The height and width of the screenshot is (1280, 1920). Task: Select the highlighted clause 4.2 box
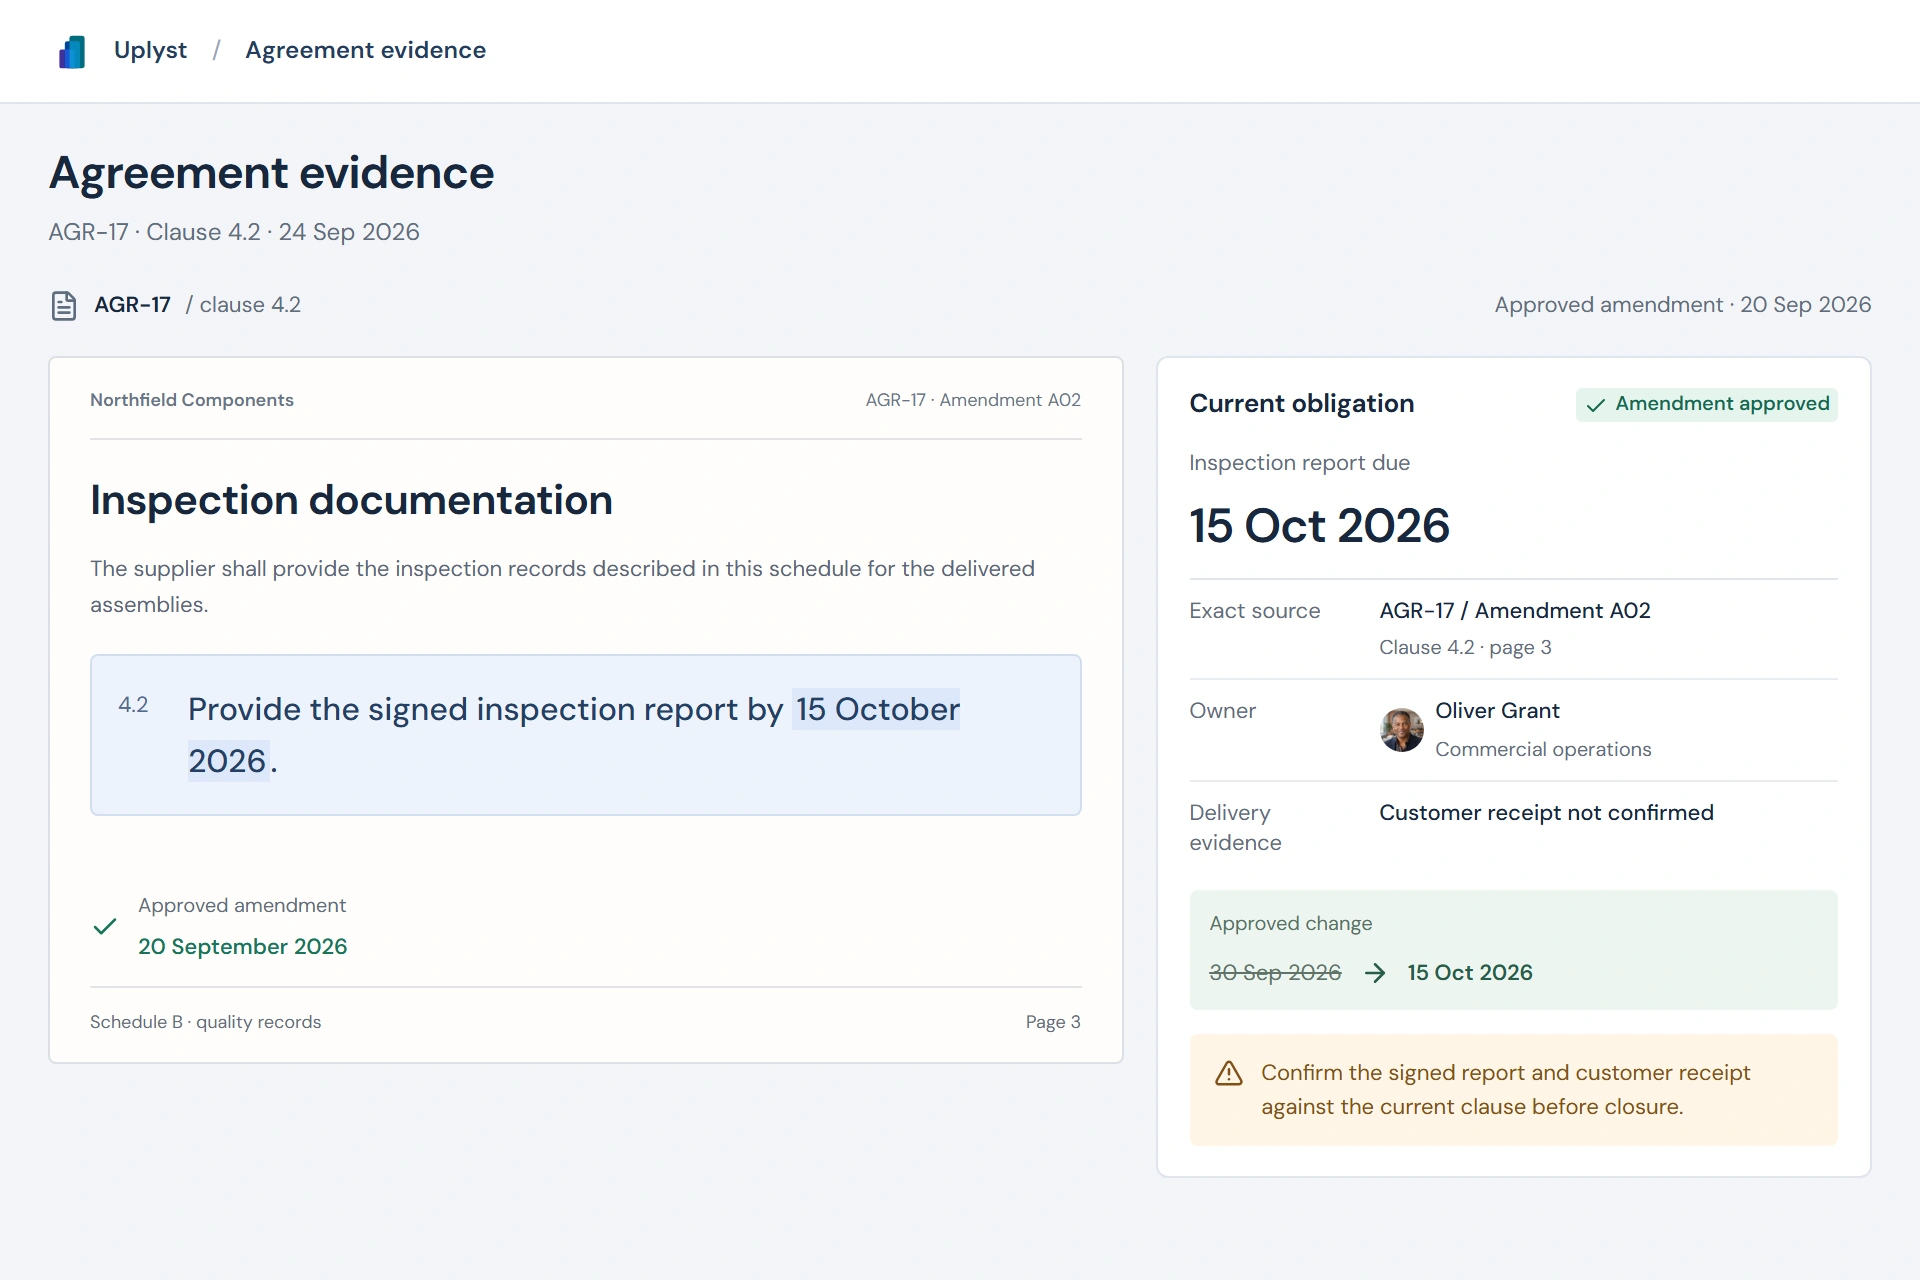585,735
